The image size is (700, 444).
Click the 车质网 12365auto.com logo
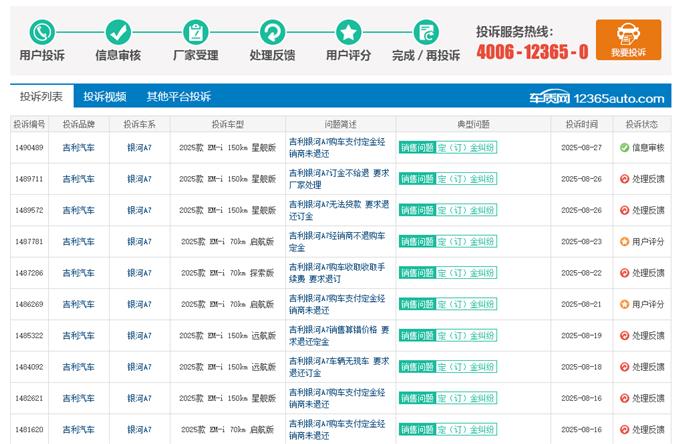pyautogui.click(x=596, y=98)
